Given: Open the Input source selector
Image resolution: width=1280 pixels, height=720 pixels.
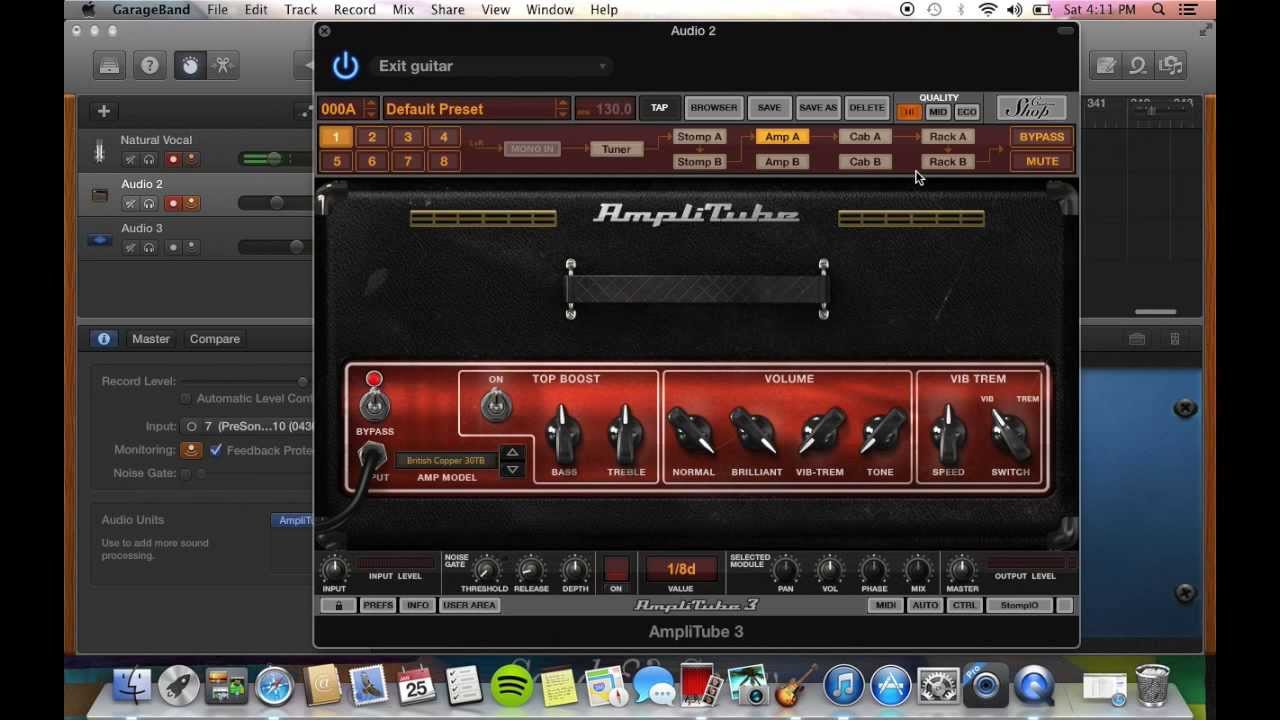Looking at the screenshot, I should (250, 426).
